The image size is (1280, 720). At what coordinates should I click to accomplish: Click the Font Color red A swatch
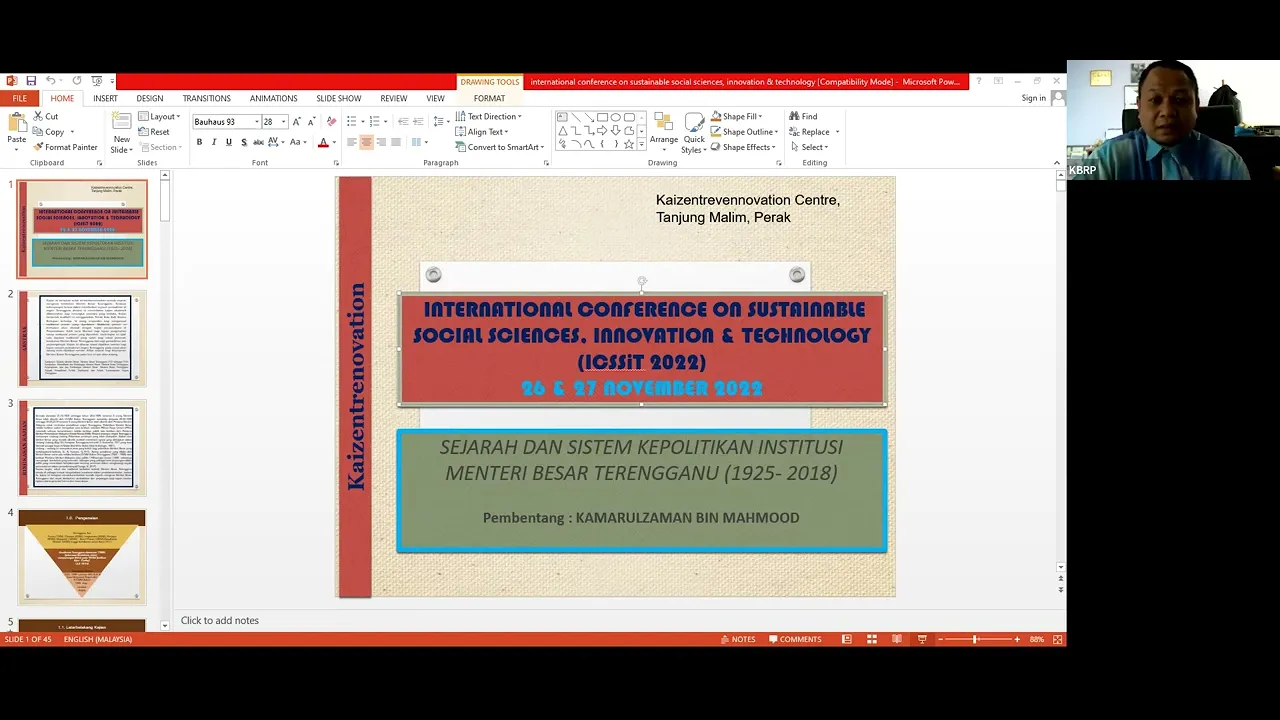pyautogui.click(x=322, y=143)
